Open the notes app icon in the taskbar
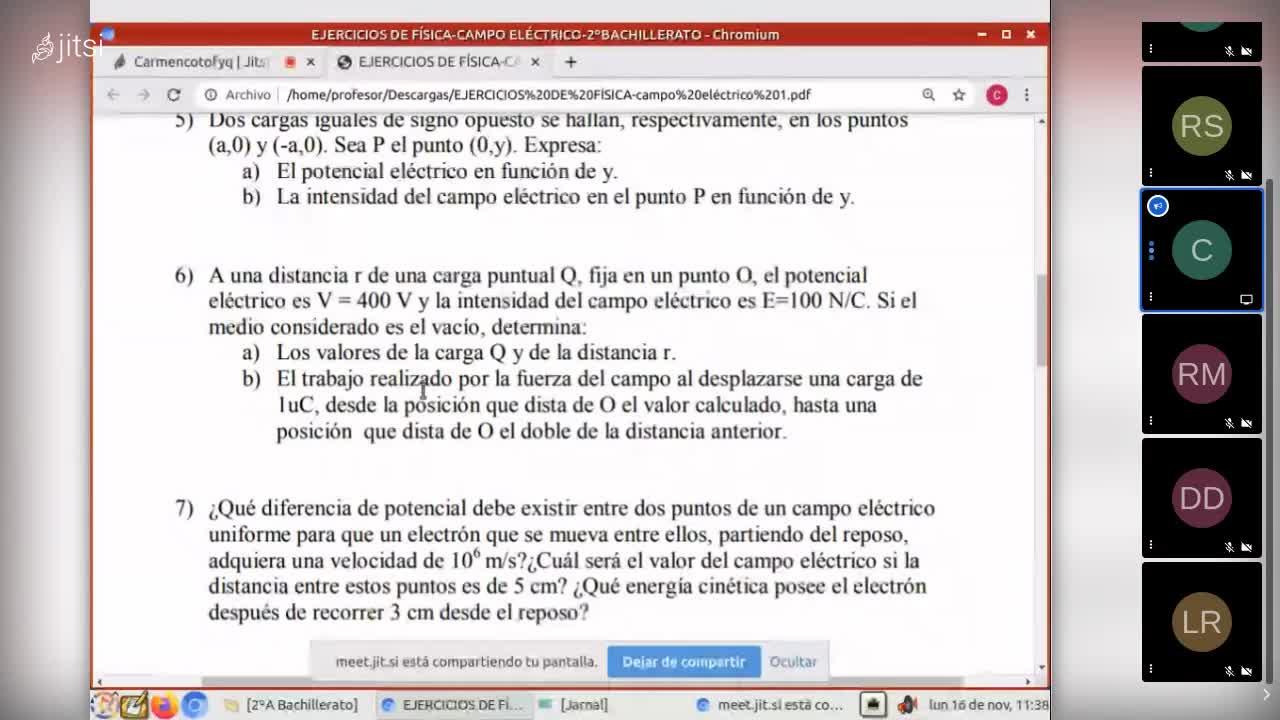Screen dimensions: 1280x720 point(134,705)
